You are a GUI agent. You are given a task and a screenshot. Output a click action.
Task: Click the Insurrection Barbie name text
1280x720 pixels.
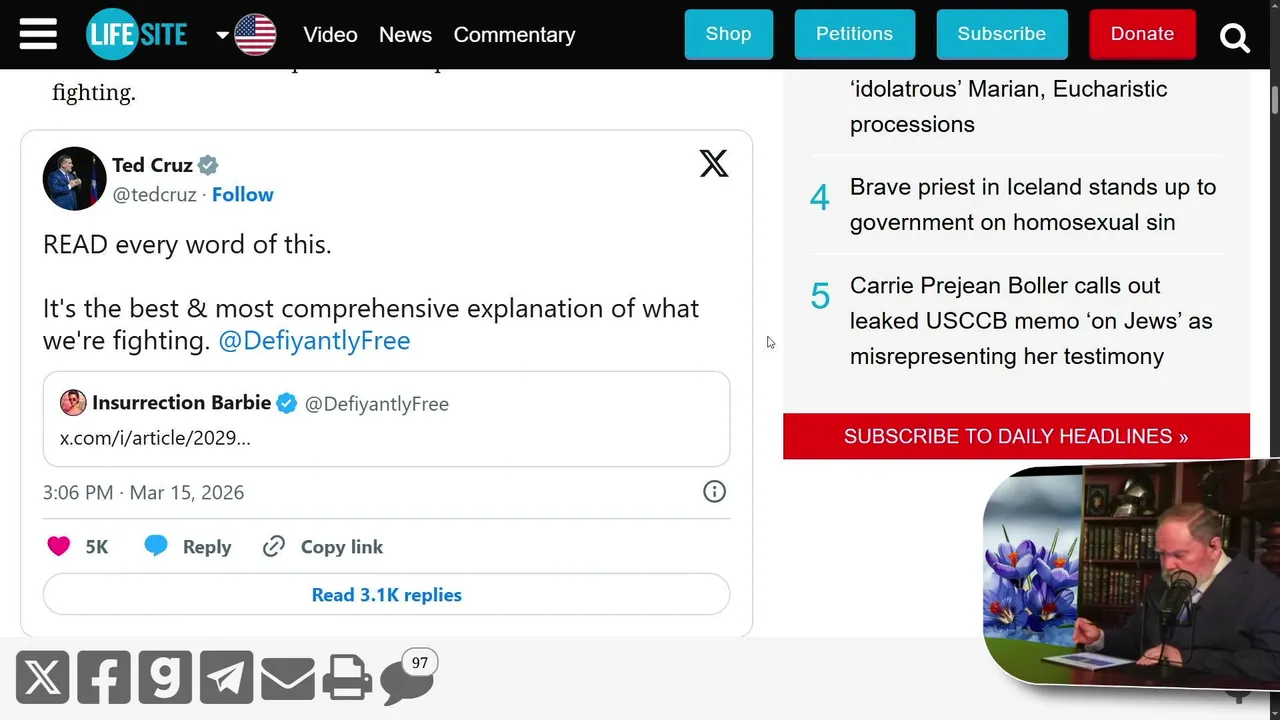181,403
